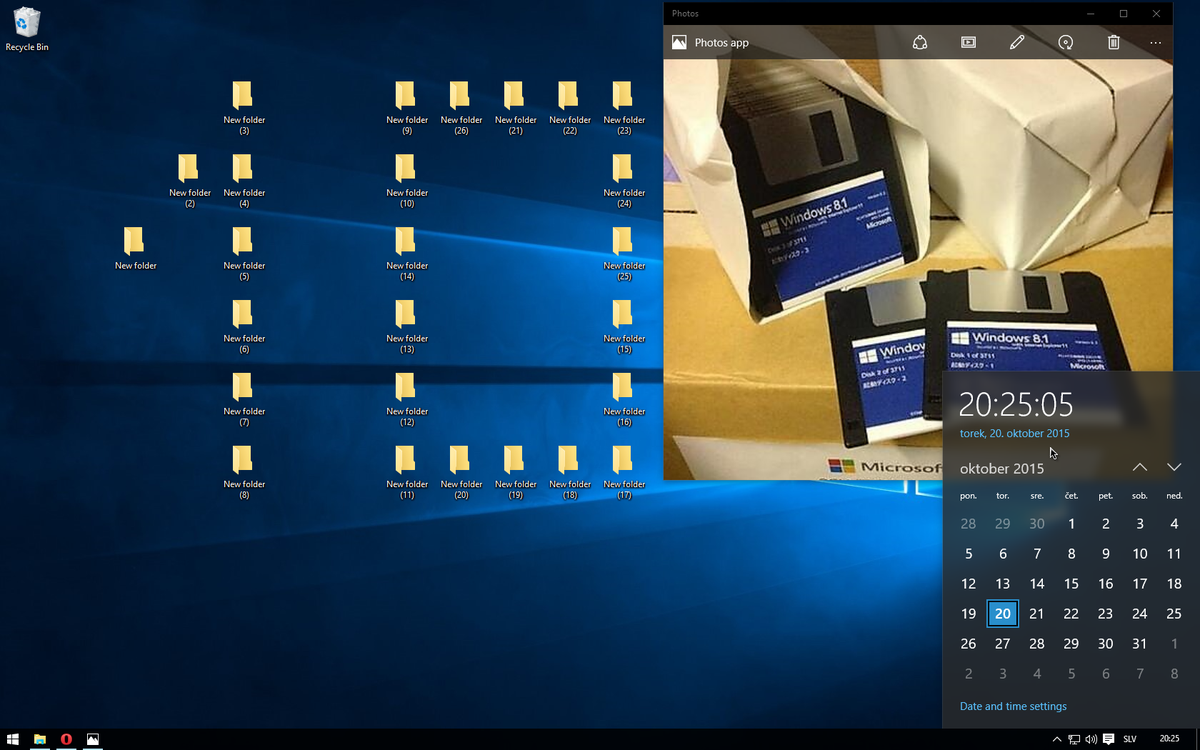Click the Photos app back-to-collection icon
This screenshot has width=1200, height=750.
click(679, 43)
